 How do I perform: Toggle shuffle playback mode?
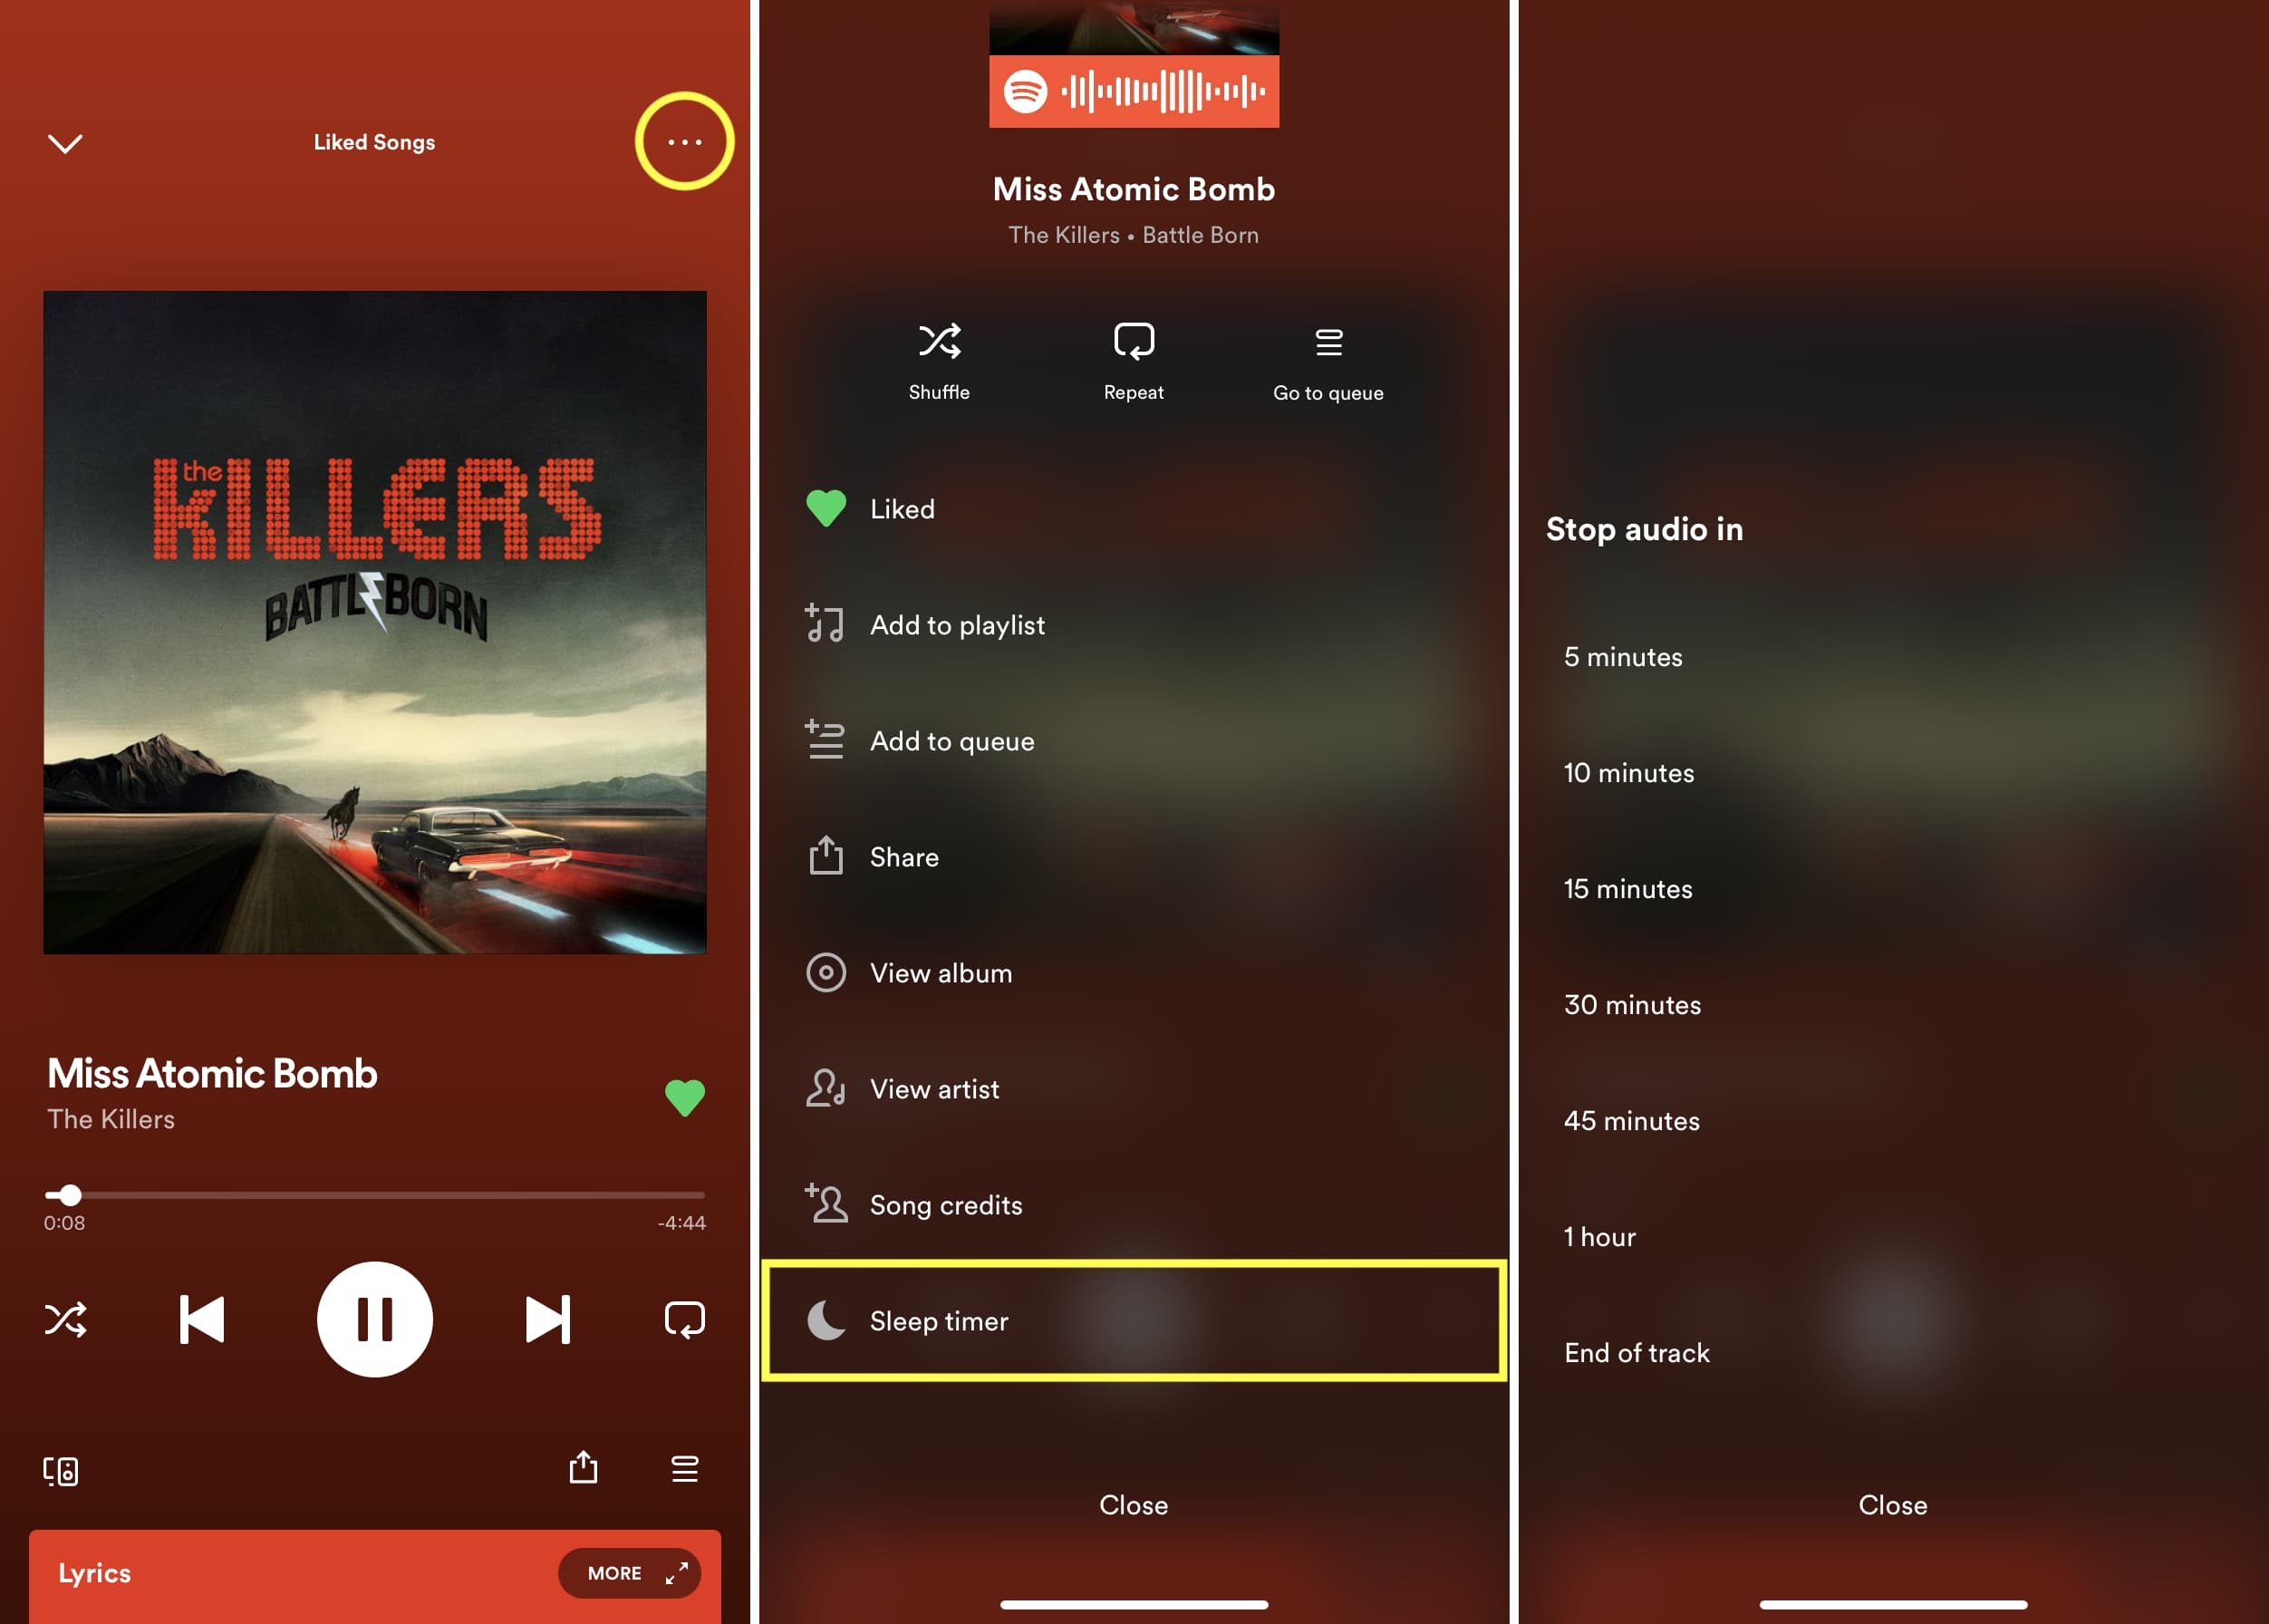65,1317
